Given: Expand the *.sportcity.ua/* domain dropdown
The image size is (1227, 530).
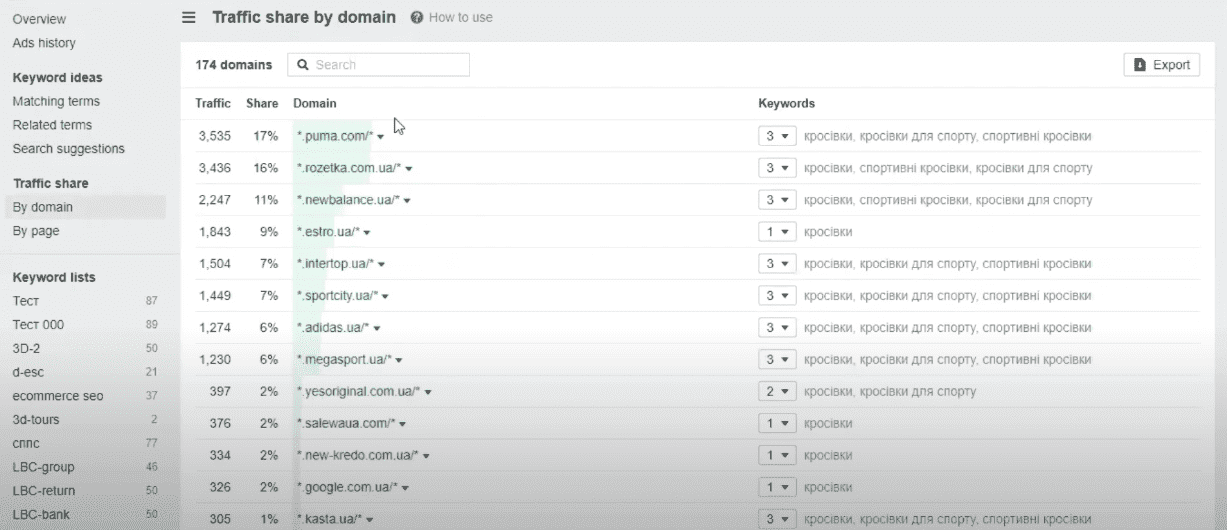Looking at the screenshot, I should [386, 297].
